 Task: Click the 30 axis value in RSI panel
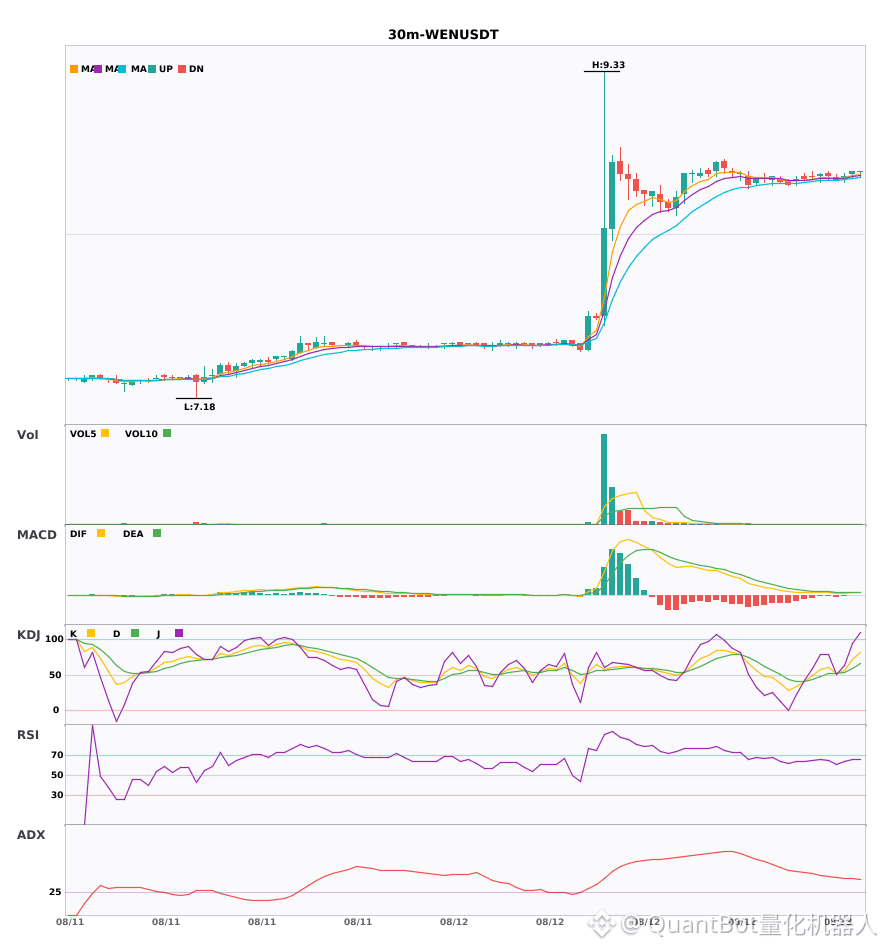pyautogui.click(x=57, y=795)
